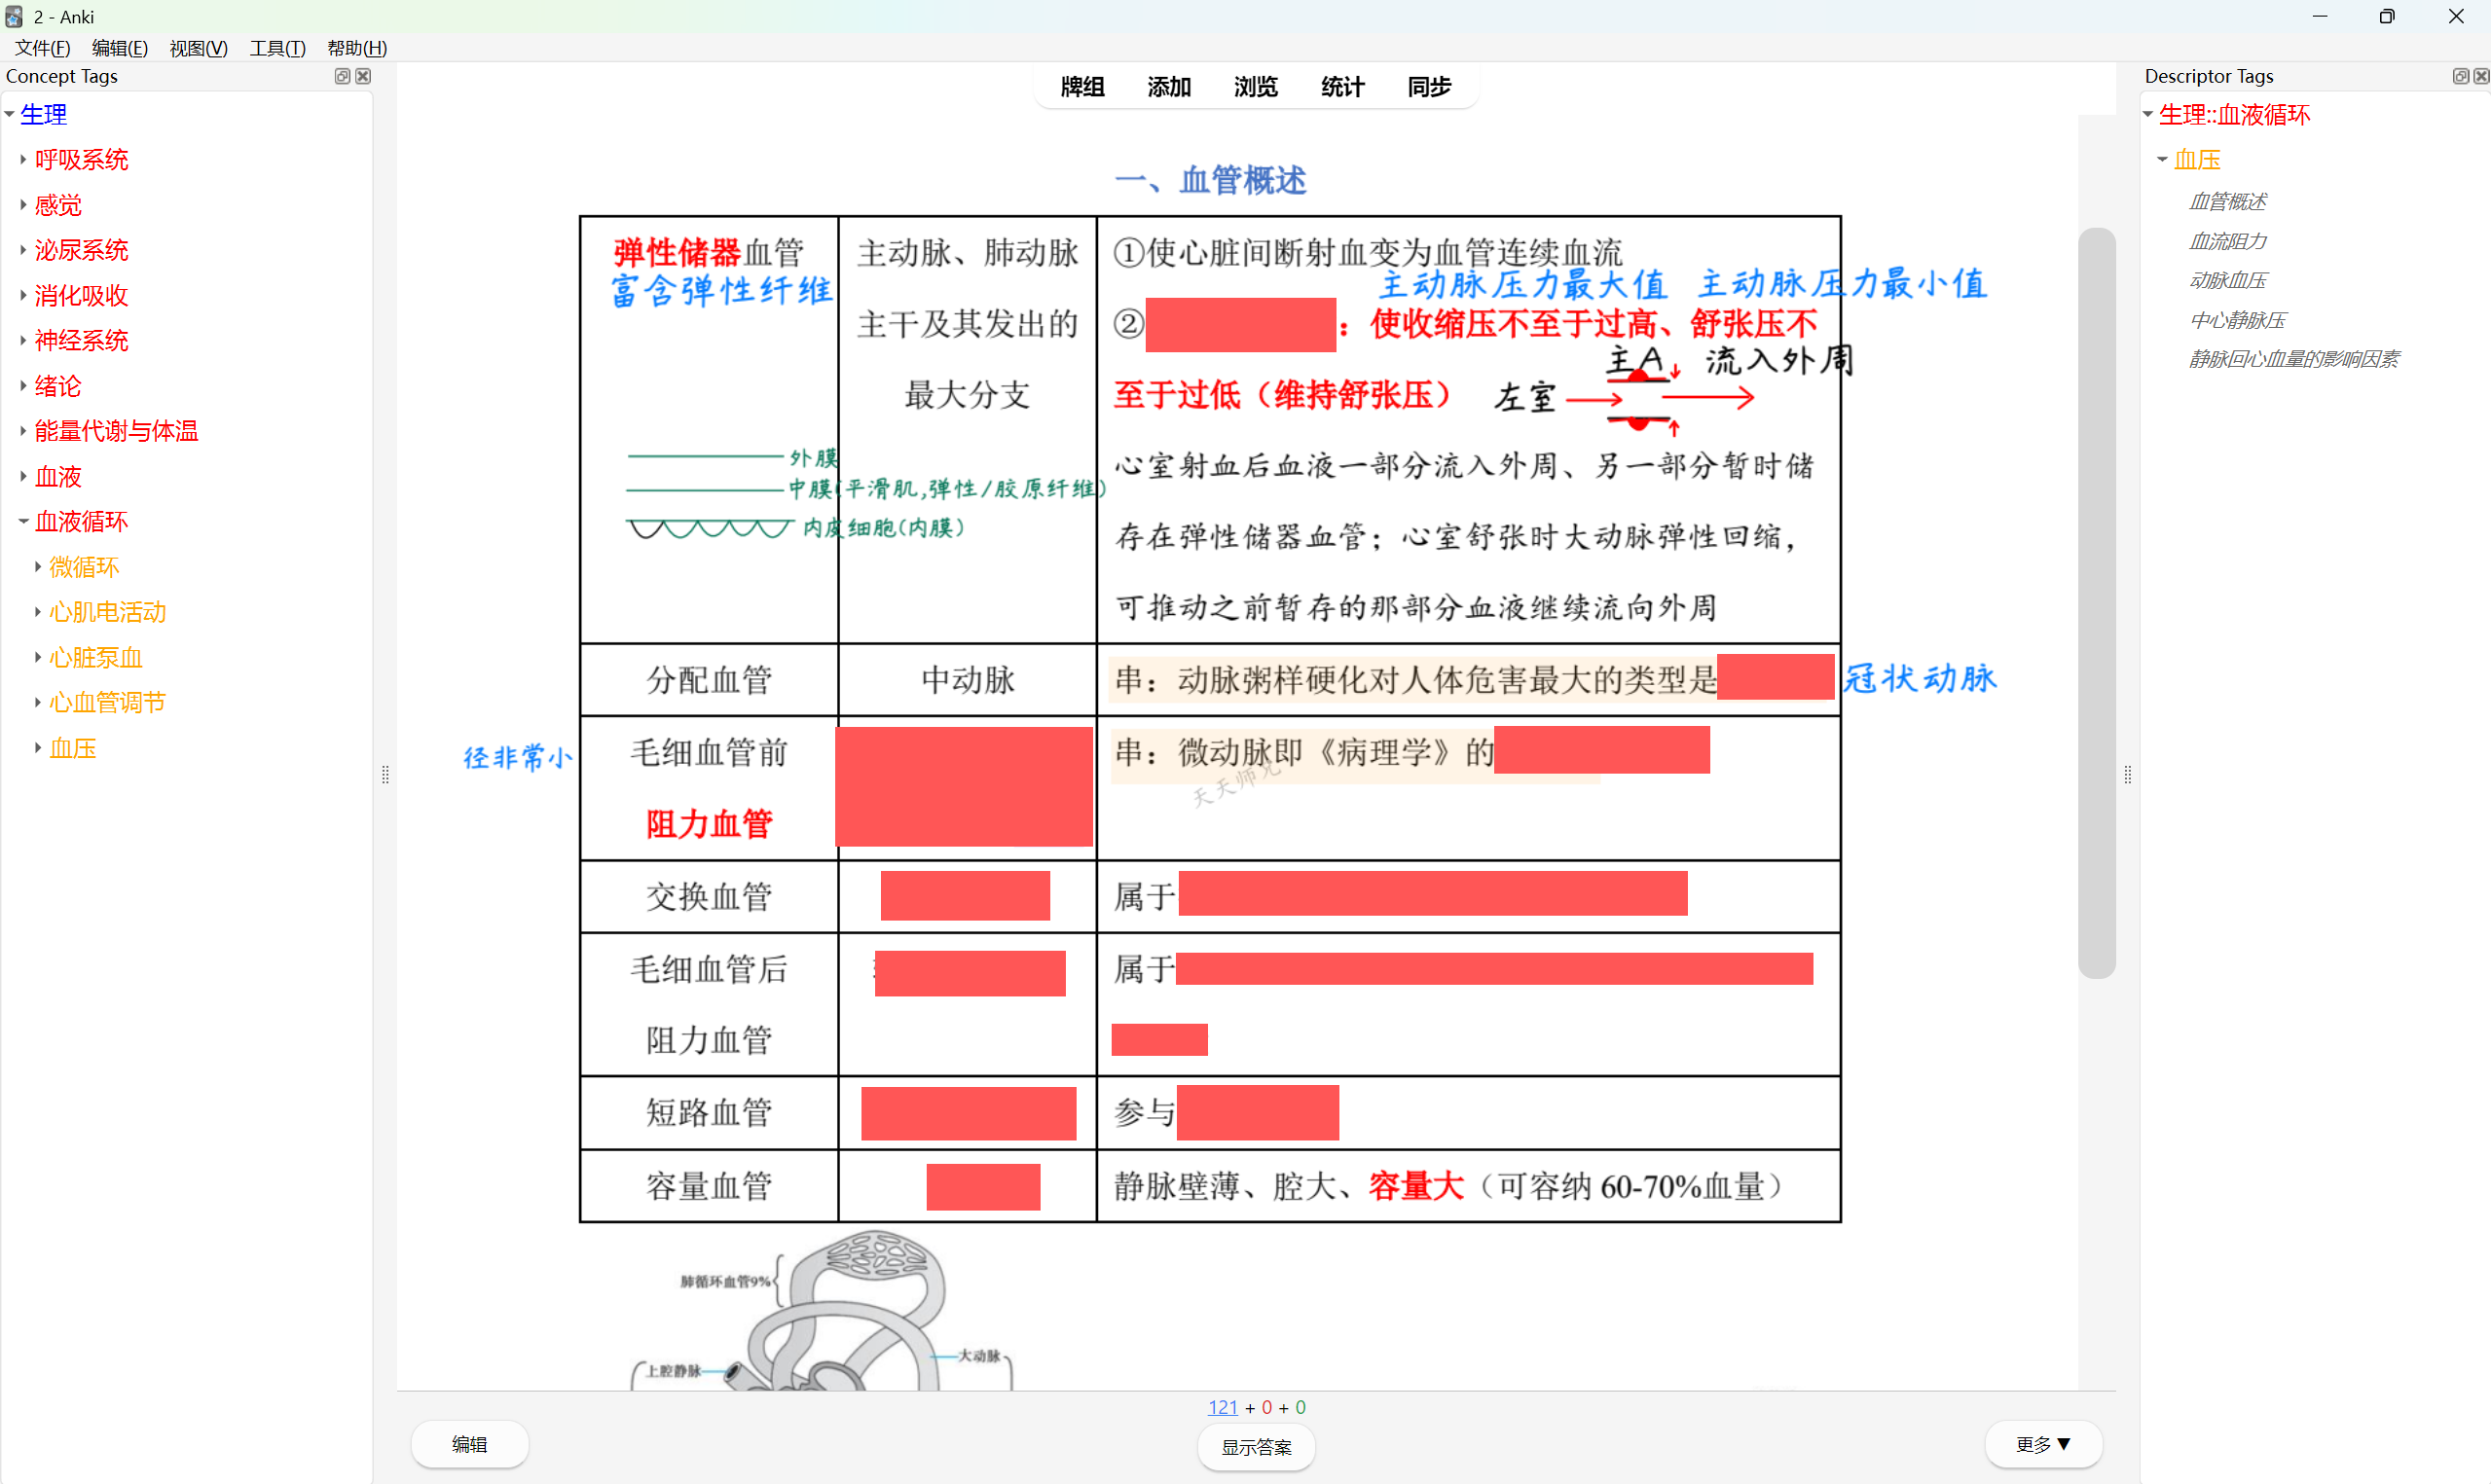Expand the 心血管调节 subtag
This screenshot has height=1484, width=2491.
pos(38,702)
